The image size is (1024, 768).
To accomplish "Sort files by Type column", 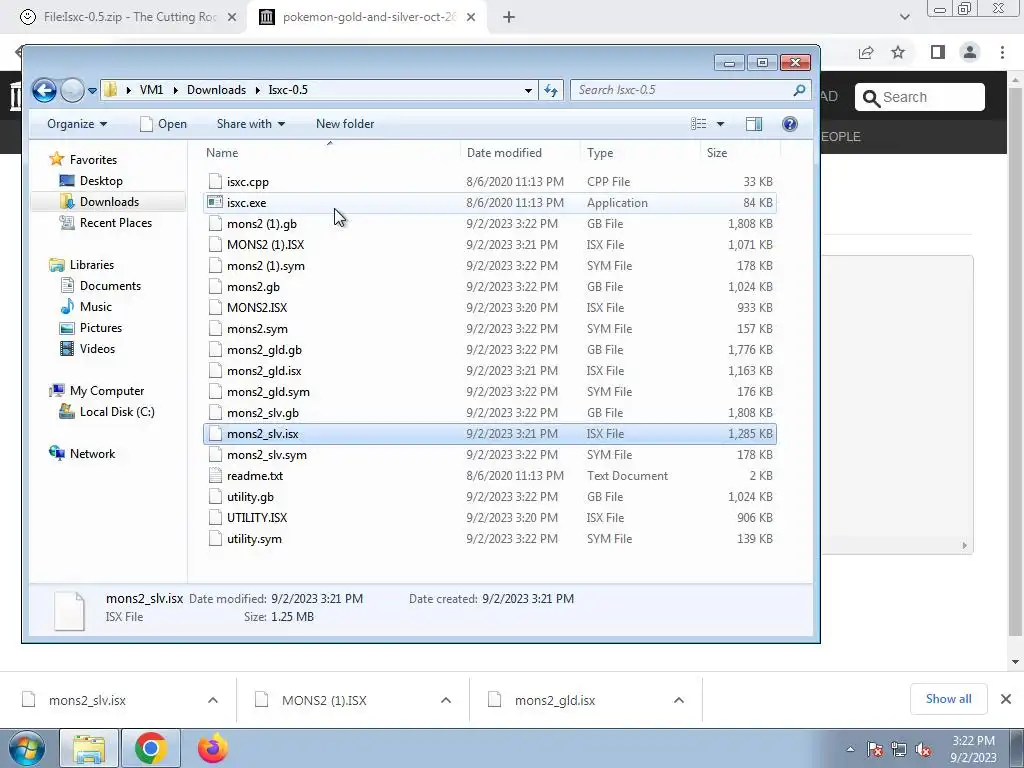I will click(x=640, y=153).
